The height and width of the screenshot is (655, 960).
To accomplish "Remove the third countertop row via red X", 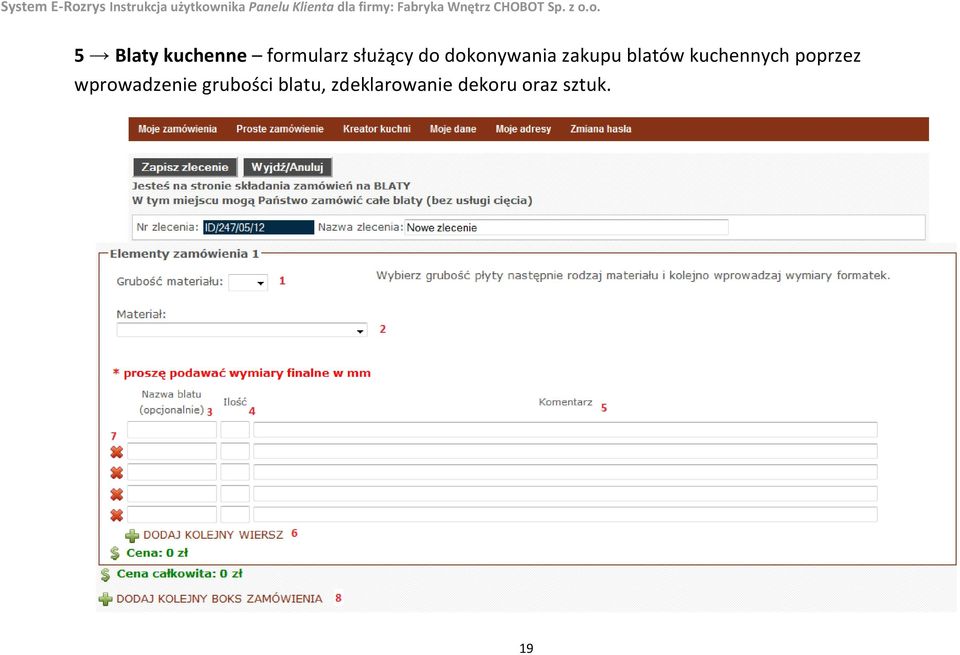I will coord(116,473).
